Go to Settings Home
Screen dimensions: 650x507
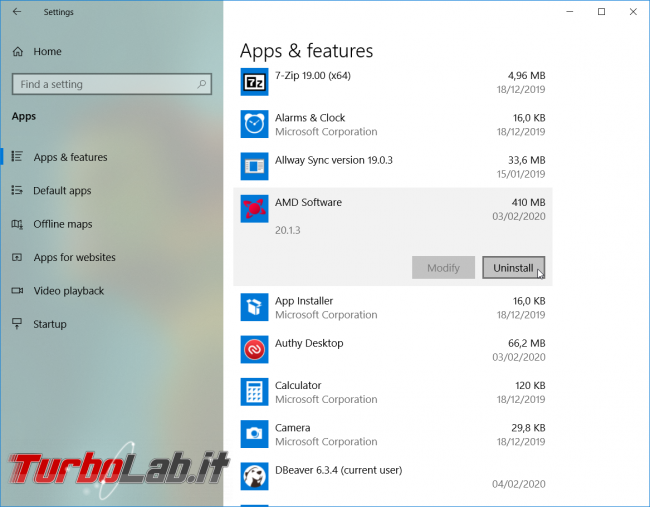[47, 51]
